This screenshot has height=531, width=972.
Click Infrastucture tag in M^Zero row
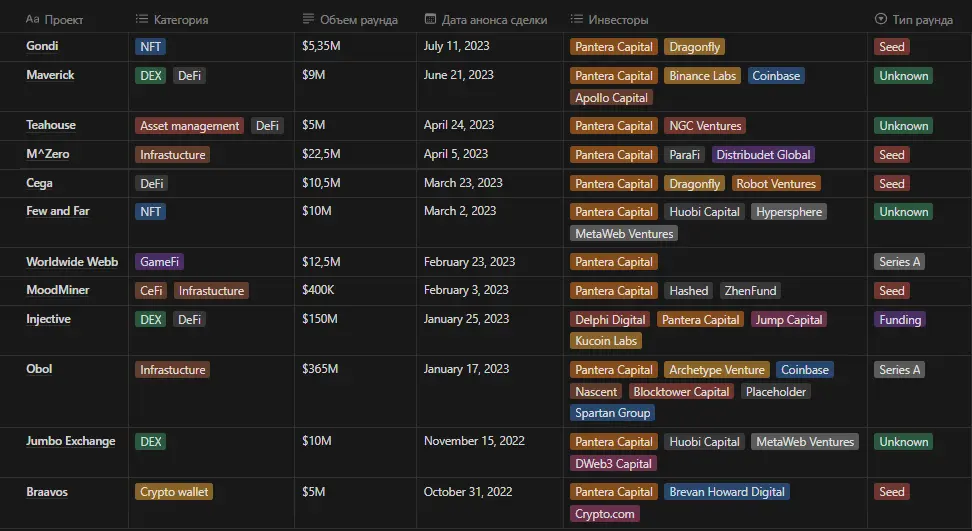(x=172, y=155)
